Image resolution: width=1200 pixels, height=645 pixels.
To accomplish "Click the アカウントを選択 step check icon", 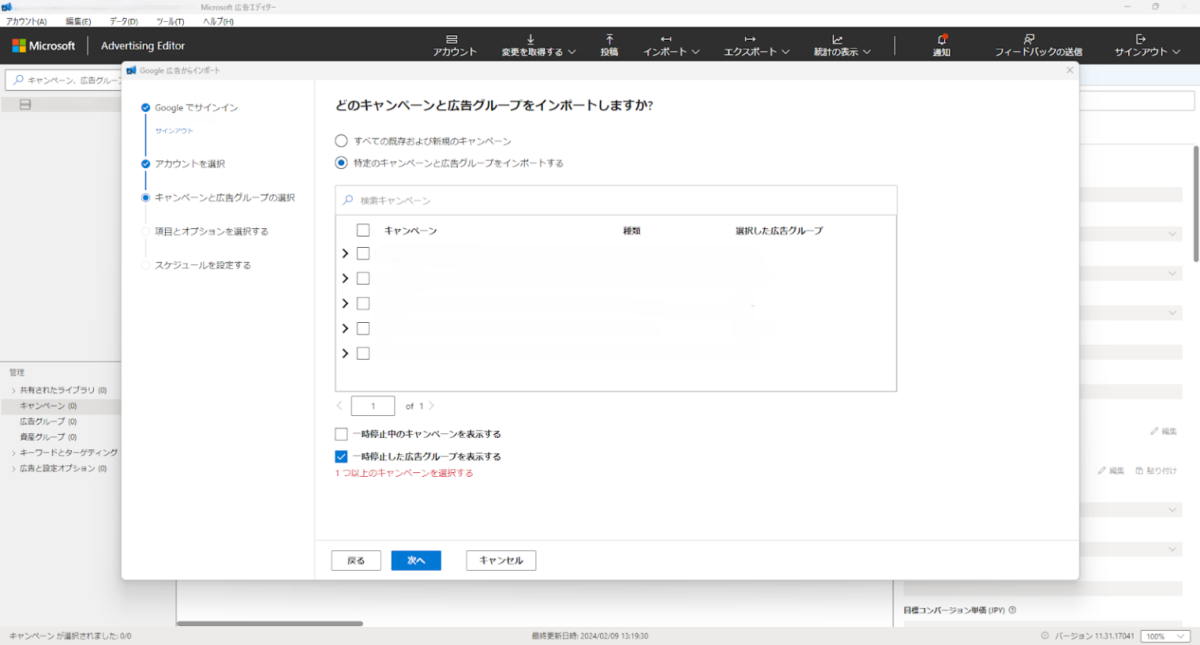I will click(x=146, y=163).
